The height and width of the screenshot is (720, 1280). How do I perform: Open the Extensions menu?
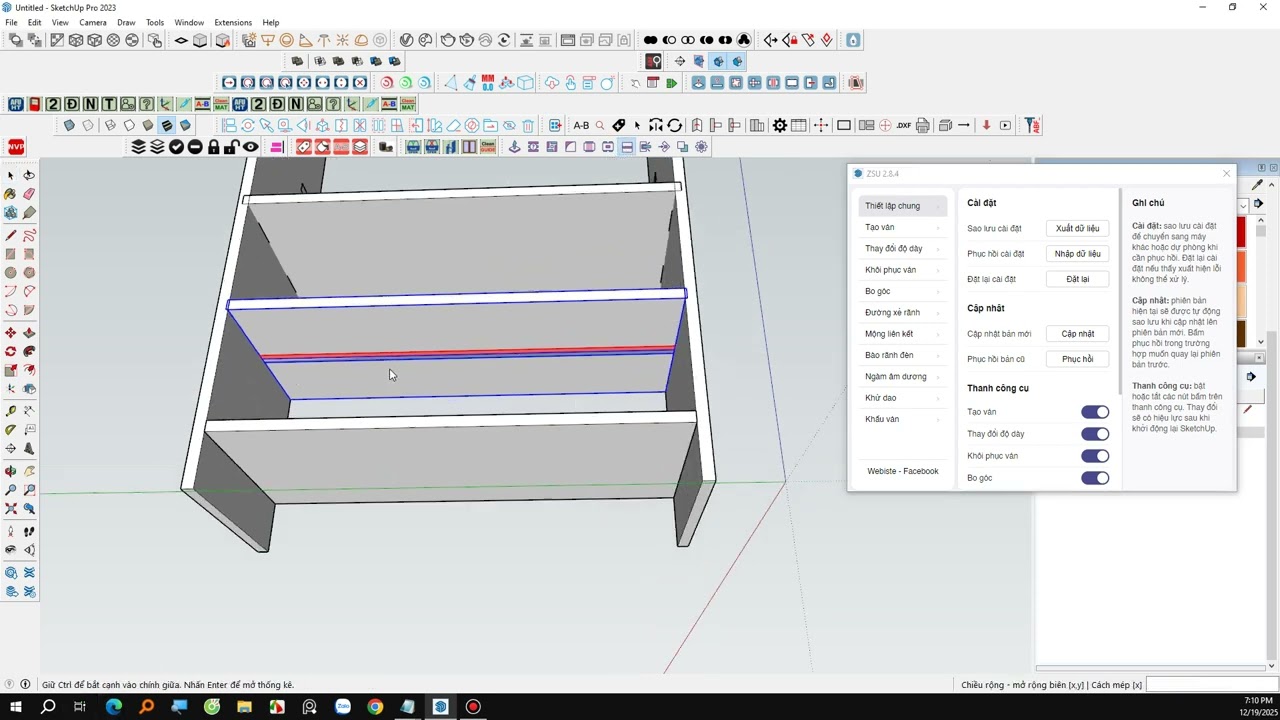233,22
